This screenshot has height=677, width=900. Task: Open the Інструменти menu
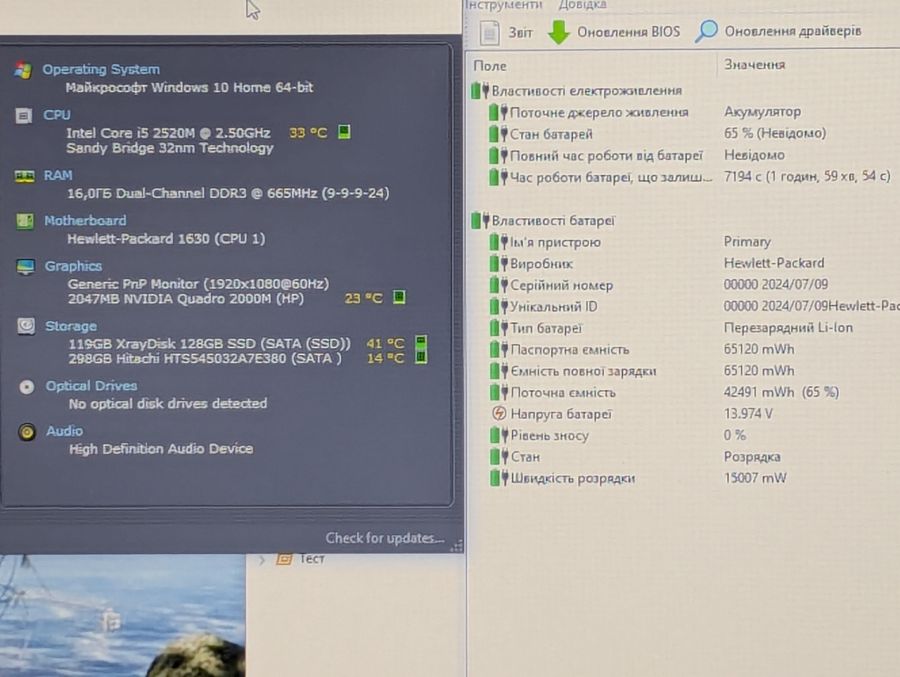click(503, 5)
